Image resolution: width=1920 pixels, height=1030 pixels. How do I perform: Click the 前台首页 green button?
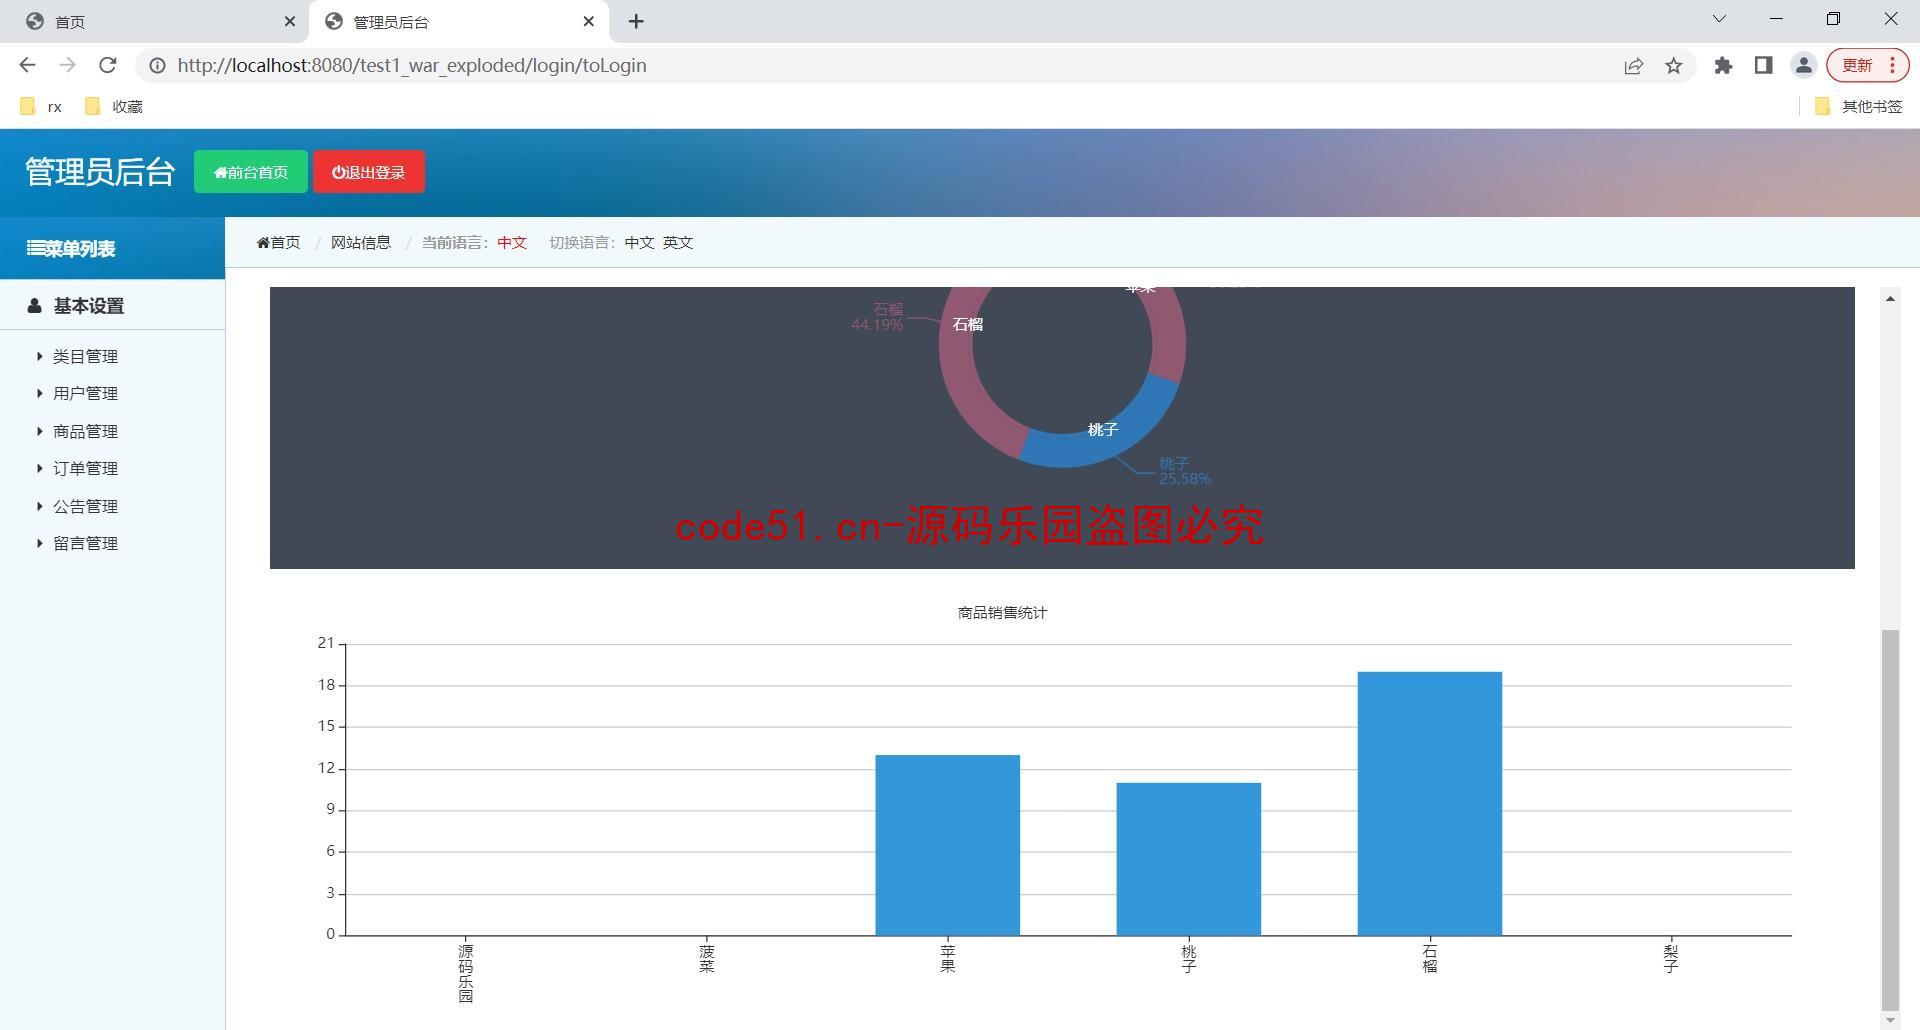point(251,172)
